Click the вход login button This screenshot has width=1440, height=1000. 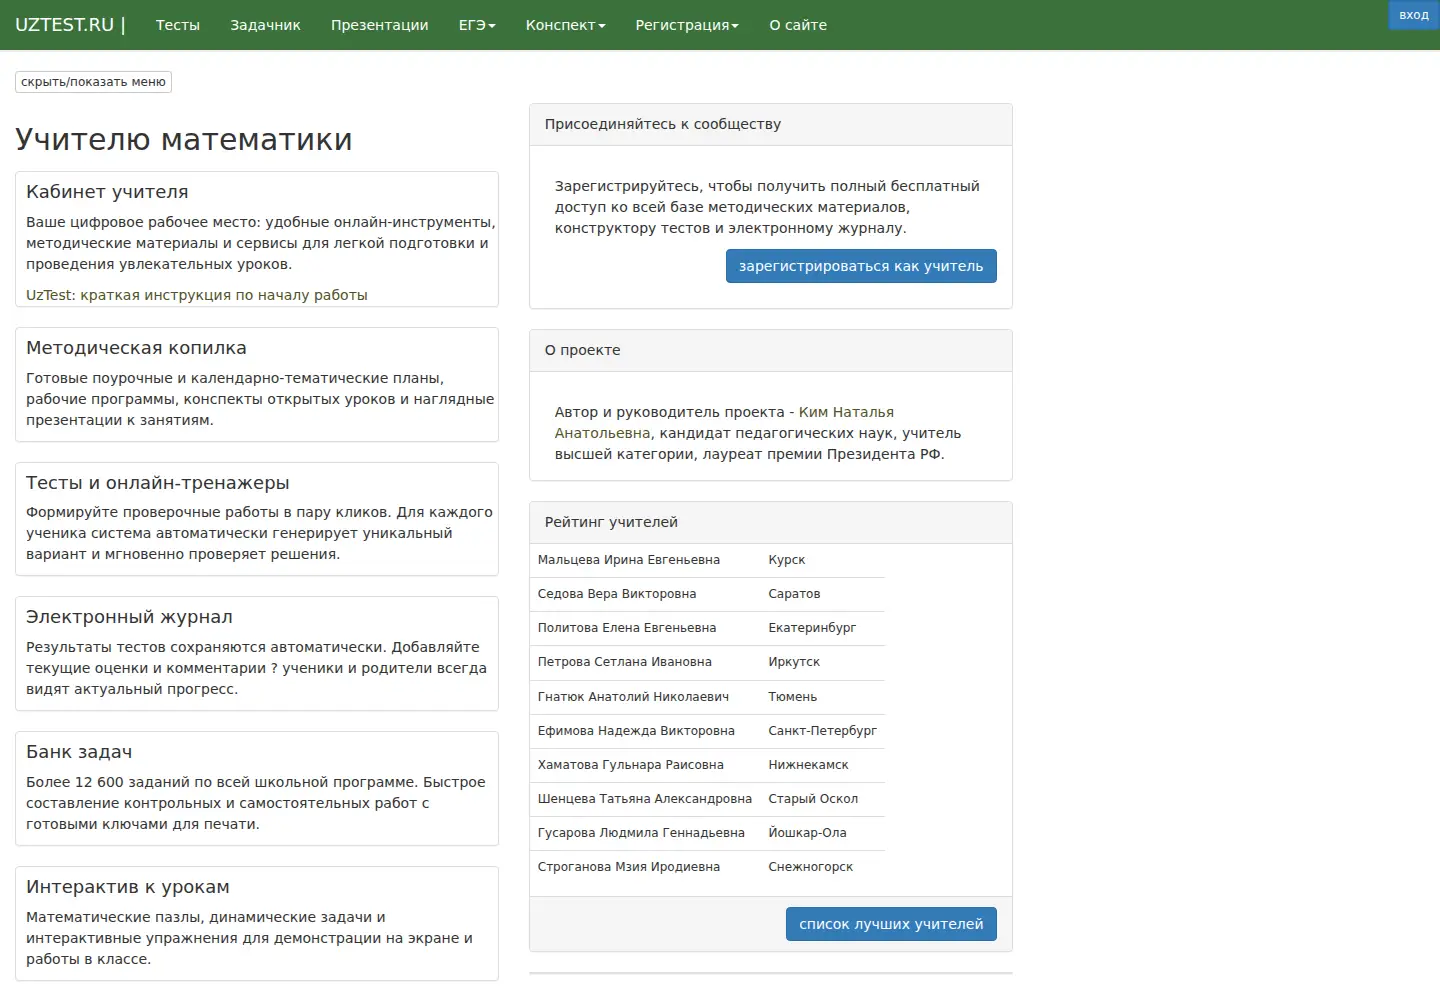(1414, 15)
